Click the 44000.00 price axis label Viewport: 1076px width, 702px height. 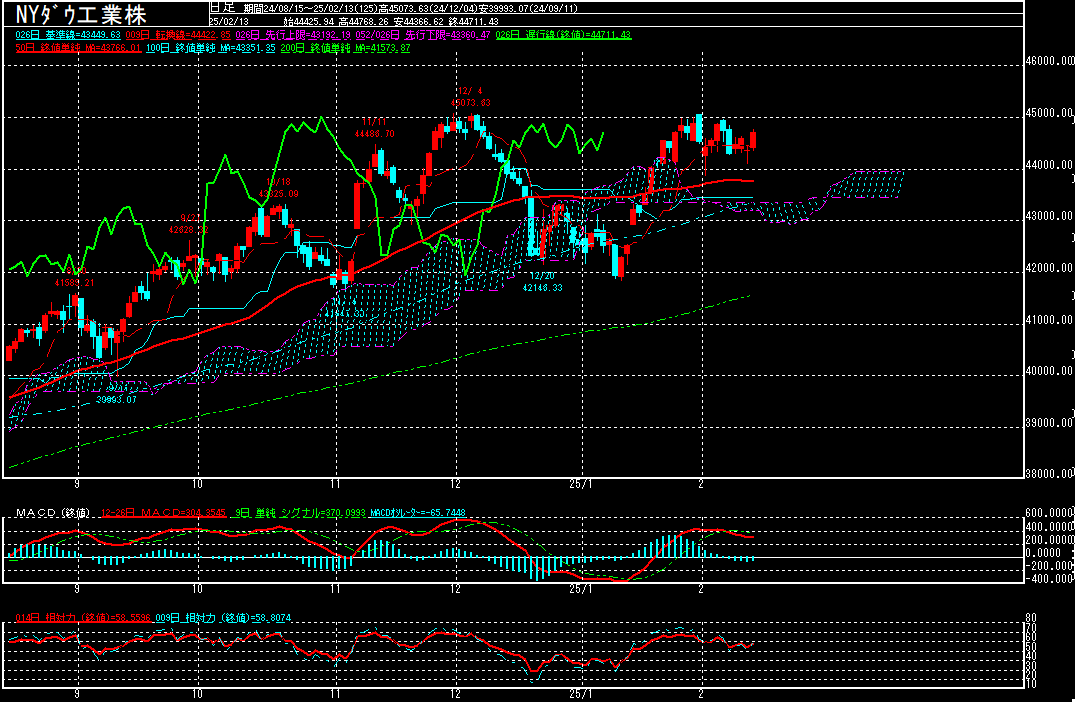point(1049,165)
